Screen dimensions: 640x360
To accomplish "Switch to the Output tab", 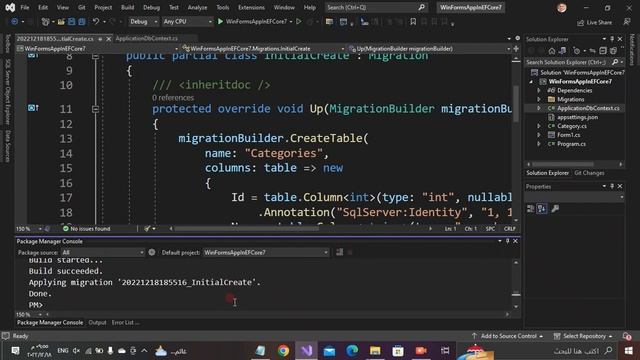I will 98,322.
